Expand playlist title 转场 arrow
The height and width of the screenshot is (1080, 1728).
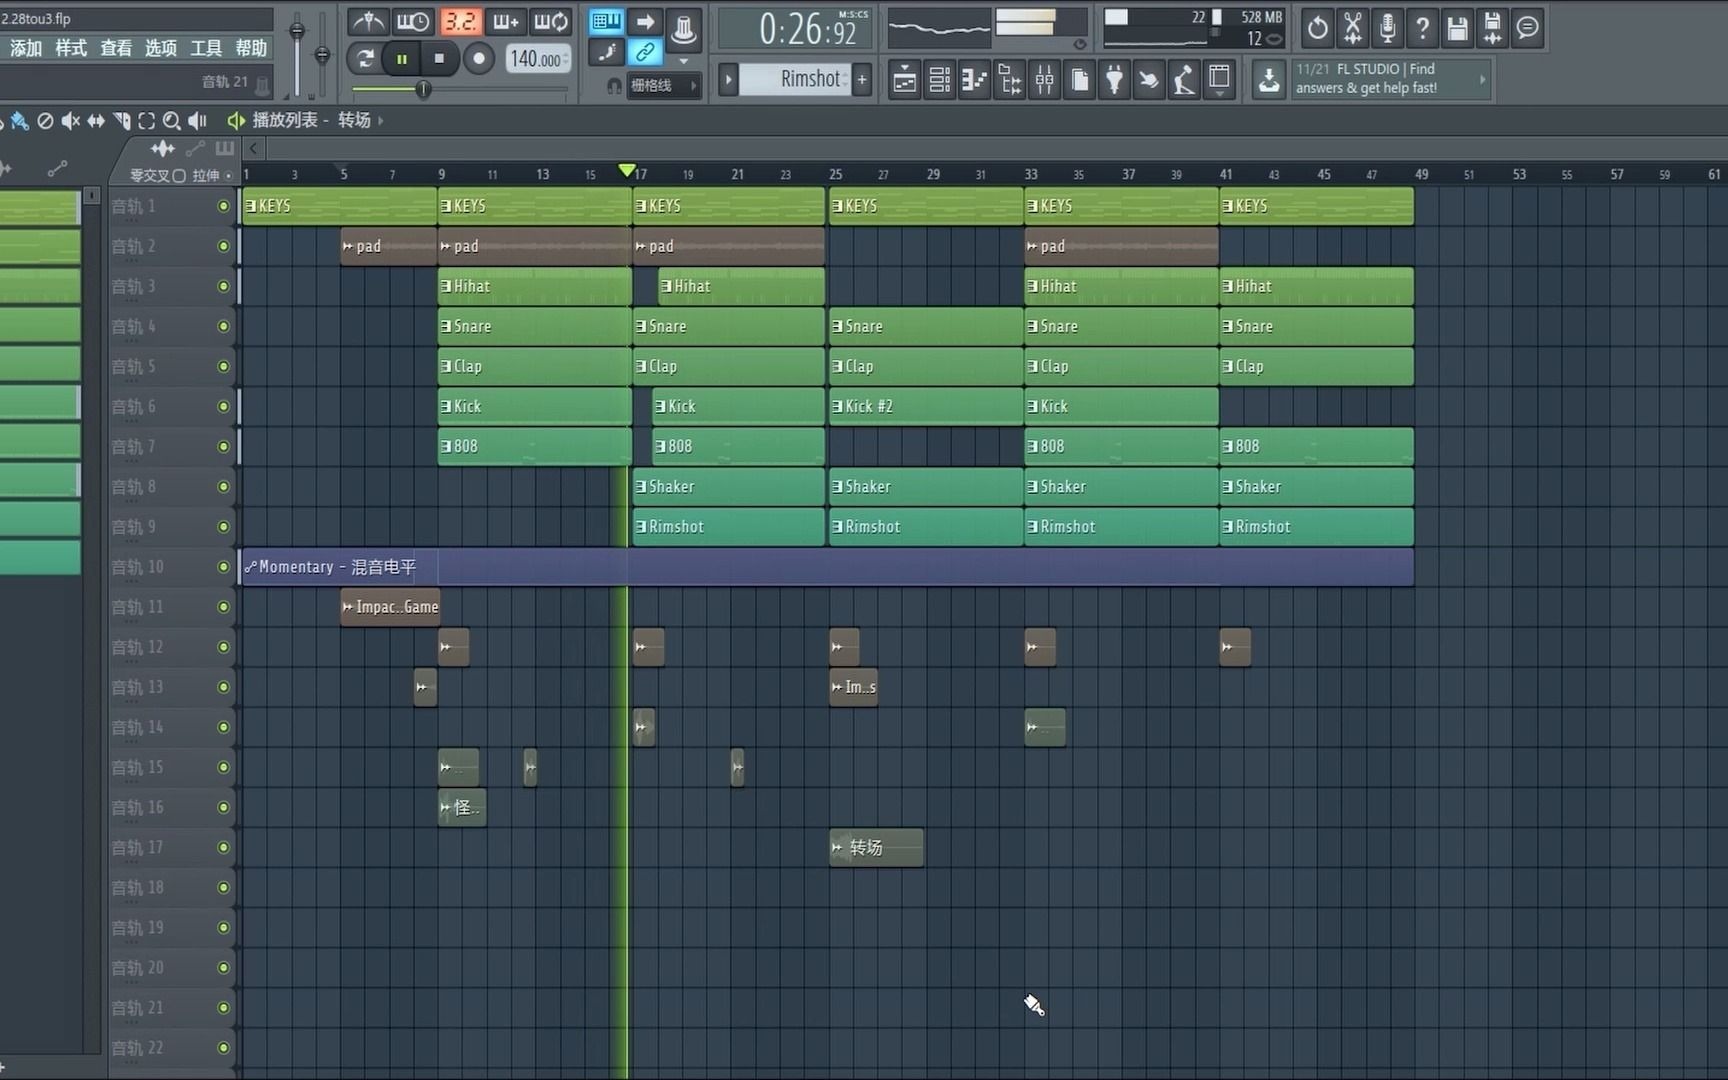tap(381, 120)
